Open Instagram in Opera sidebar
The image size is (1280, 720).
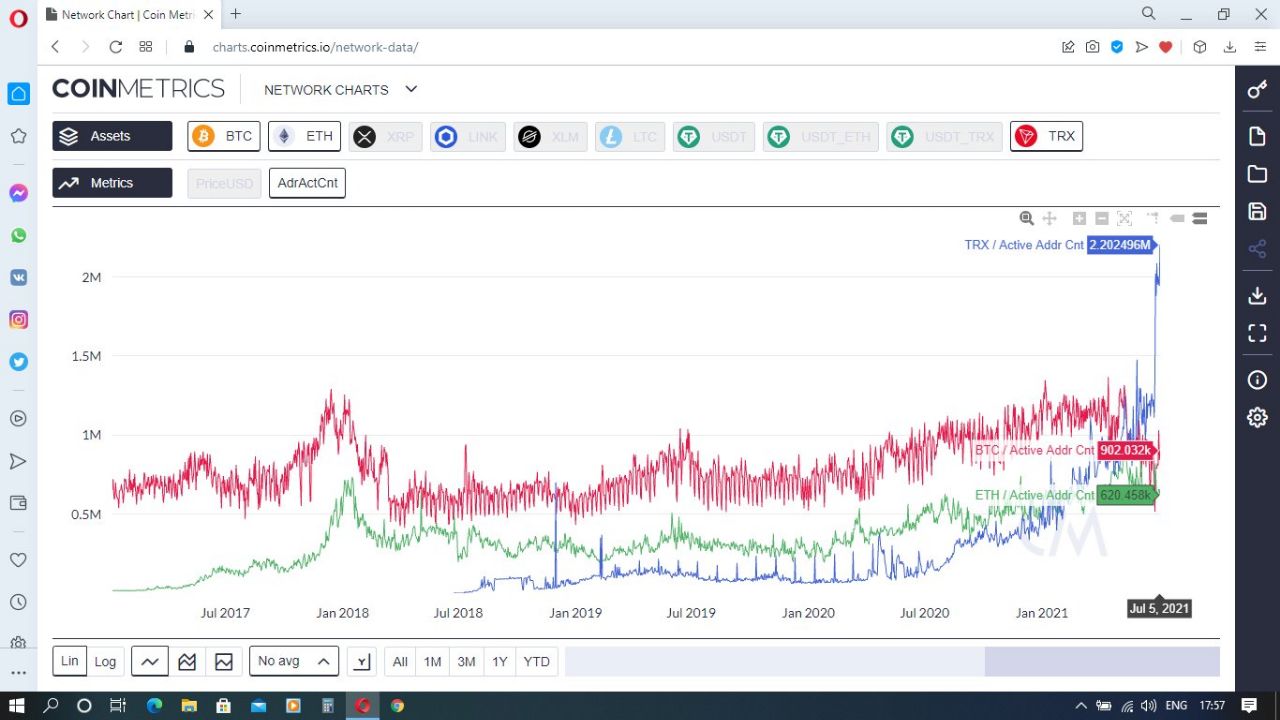(18, 320)
